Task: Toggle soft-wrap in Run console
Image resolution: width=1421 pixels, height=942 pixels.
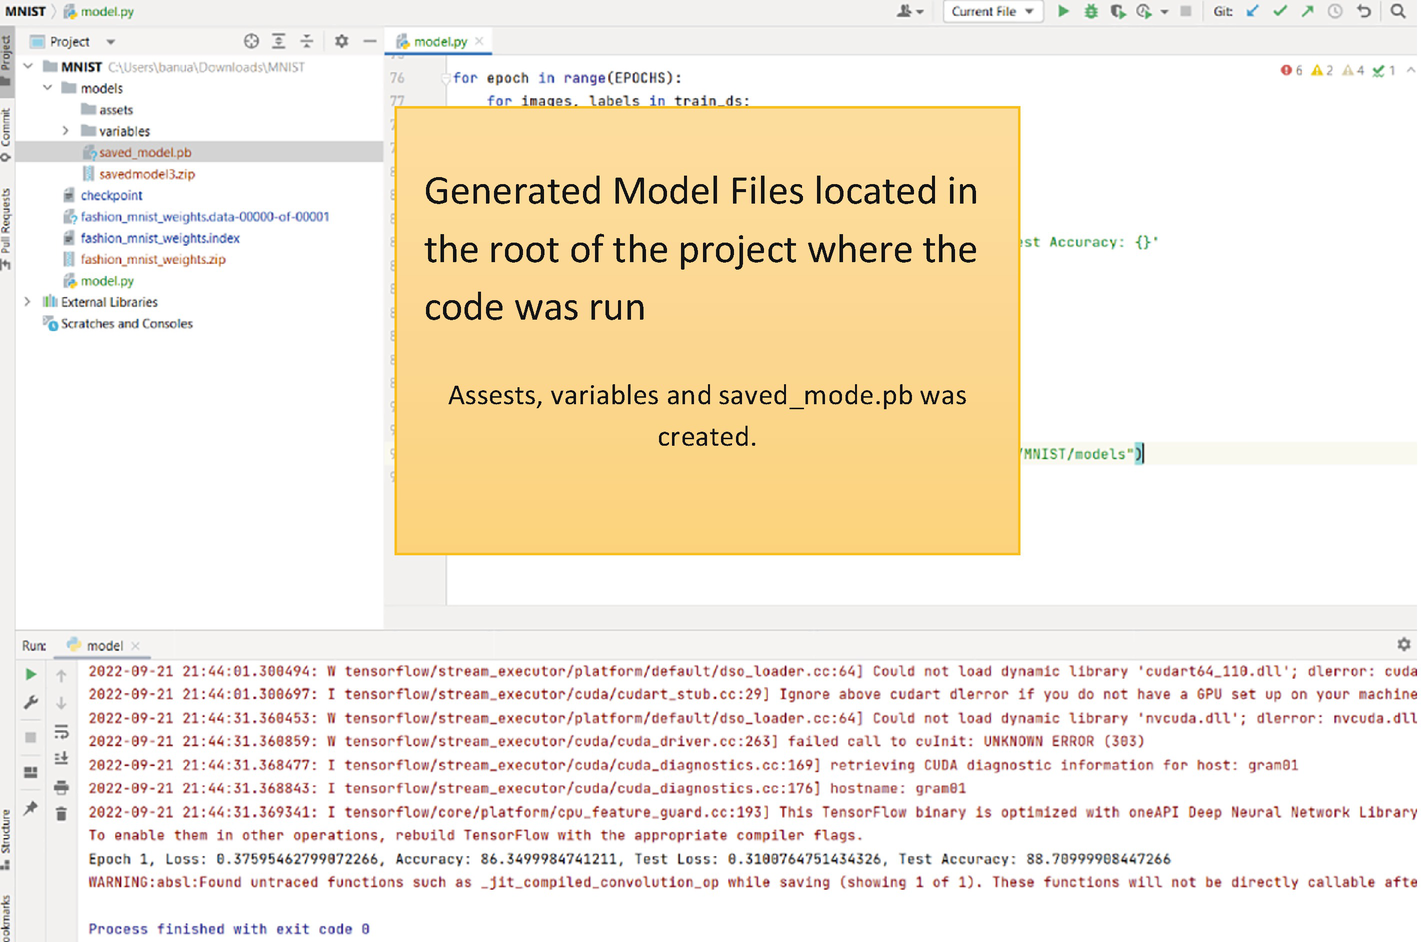Action: click(61, 731)
